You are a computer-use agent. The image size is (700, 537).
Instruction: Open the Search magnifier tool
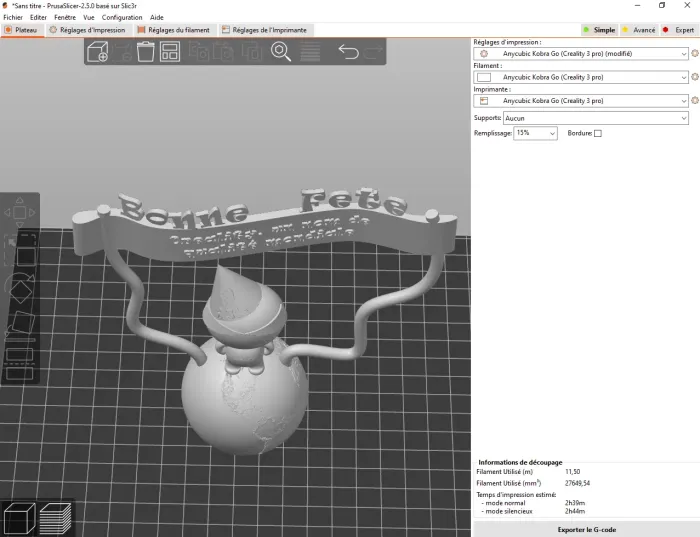pos(281,51)
